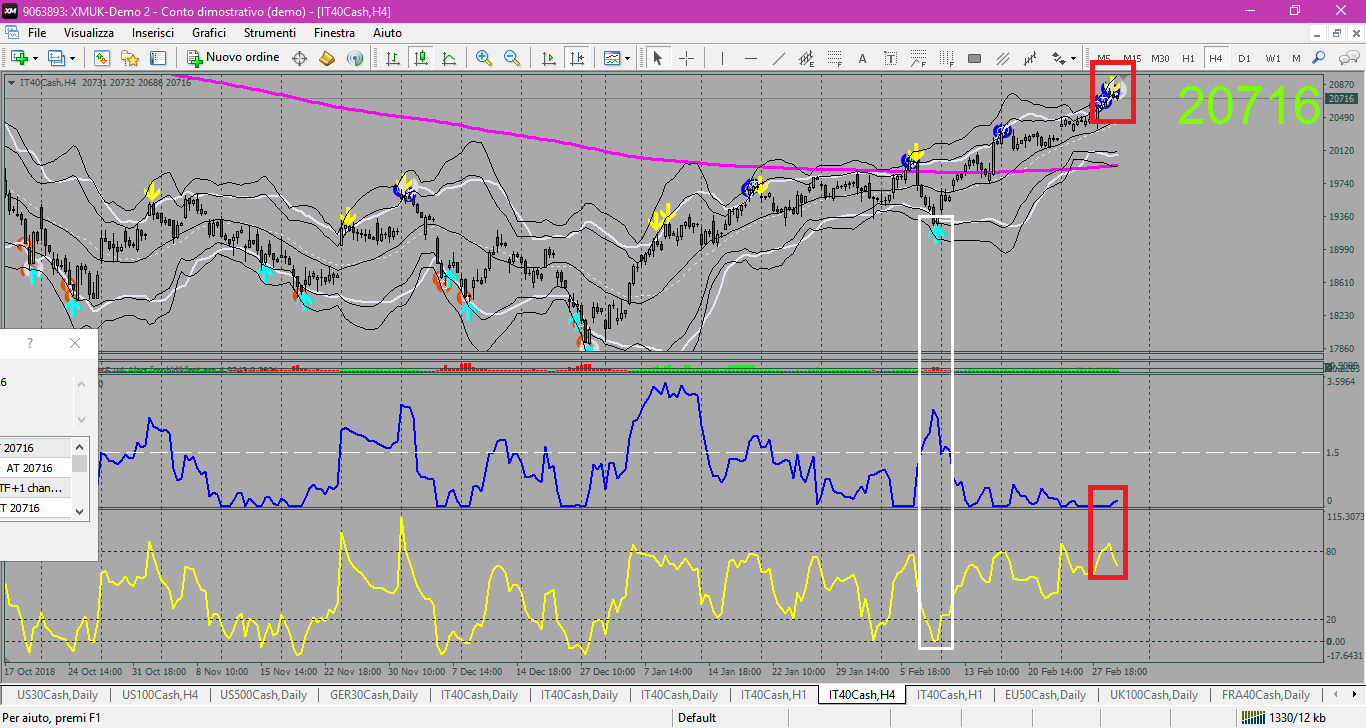Switch to US30Cash,Daily chart tab
The height and width of the screenshot is (728, 1366).
pos(56,694)
